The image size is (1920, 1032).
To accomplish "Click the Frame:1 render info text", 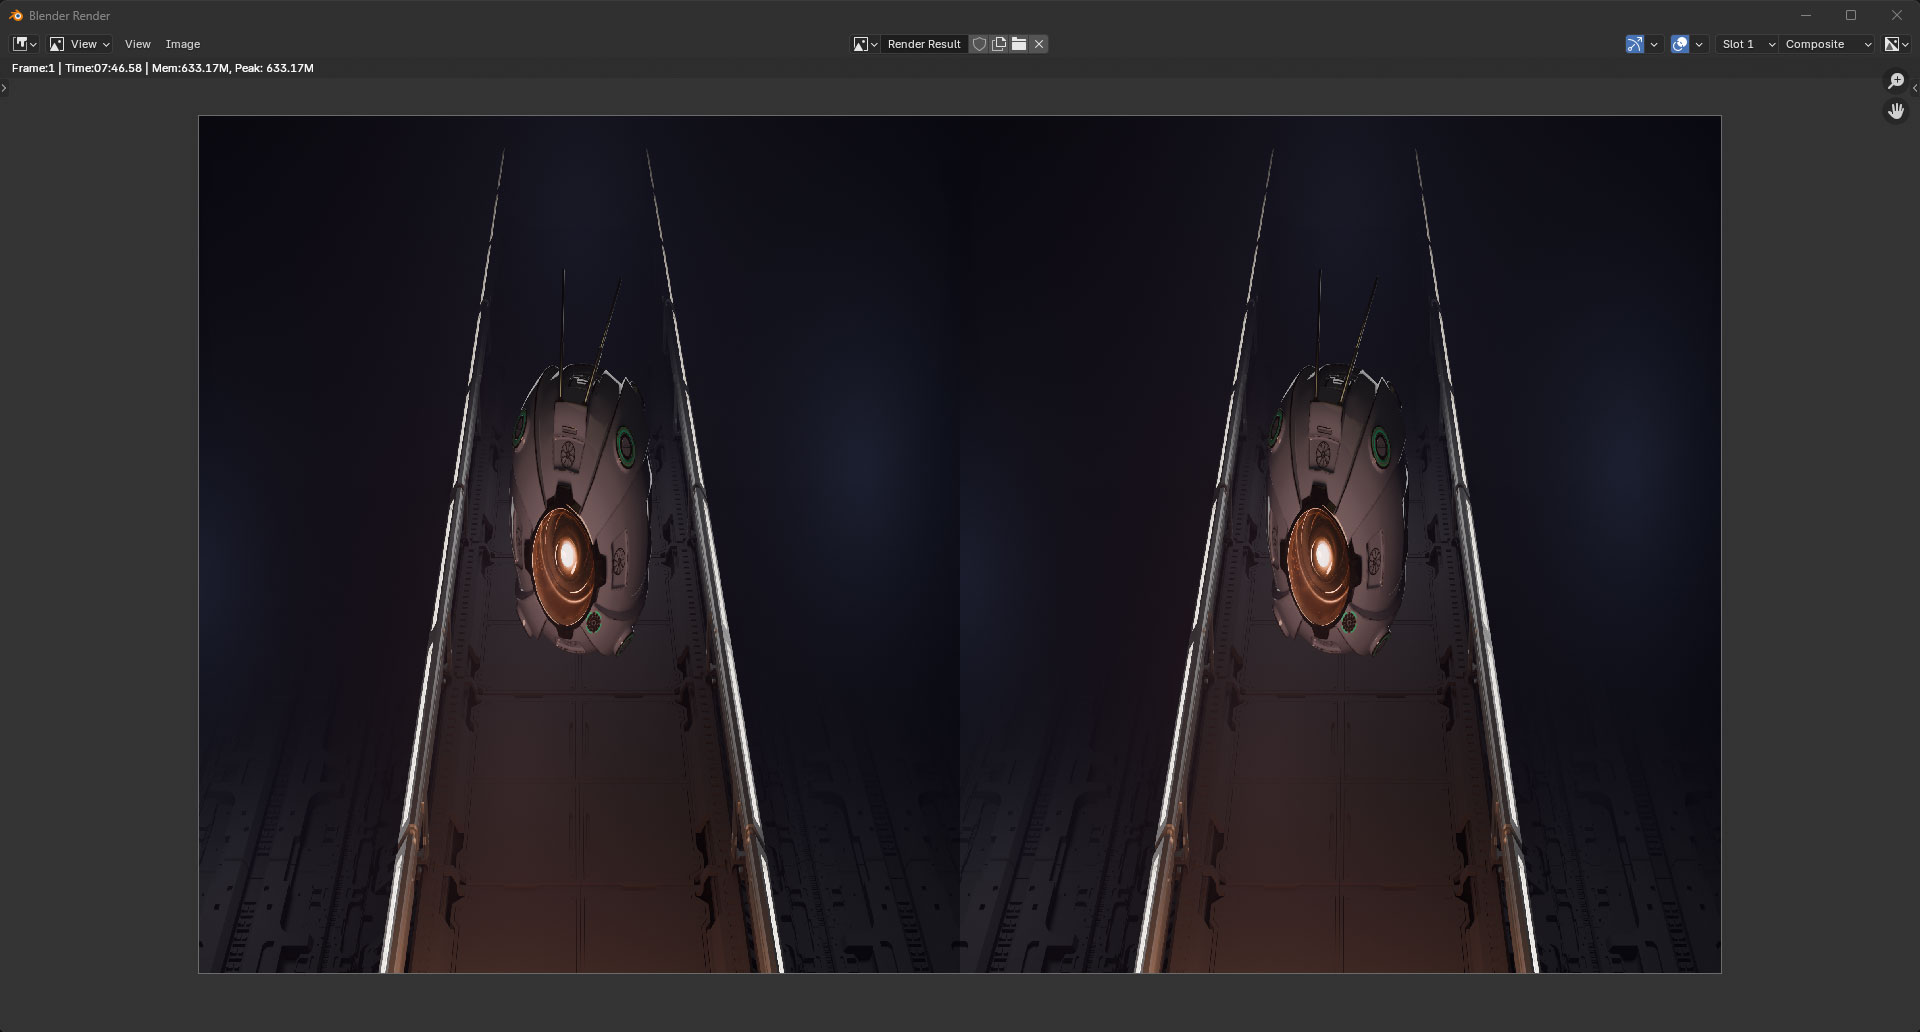I will tap(163, 68).
